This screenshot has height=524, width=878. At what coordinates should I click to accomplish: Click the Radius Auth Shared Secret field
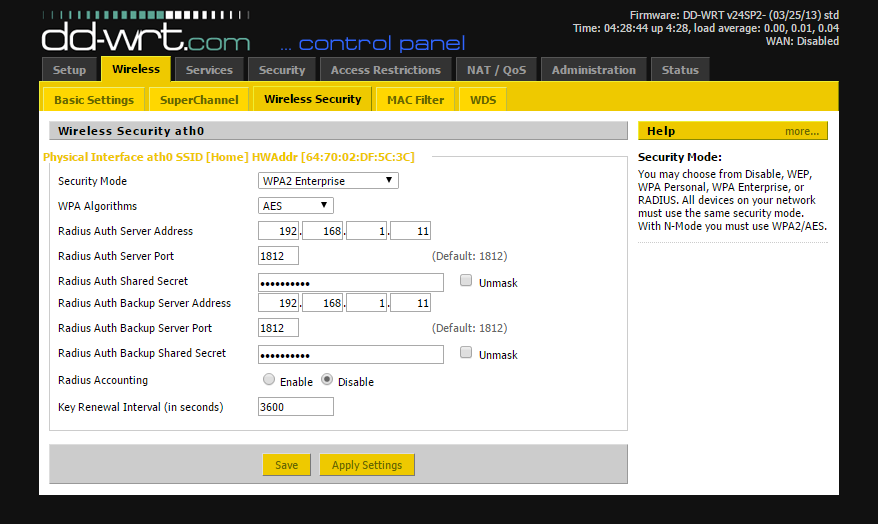point(350,282)
